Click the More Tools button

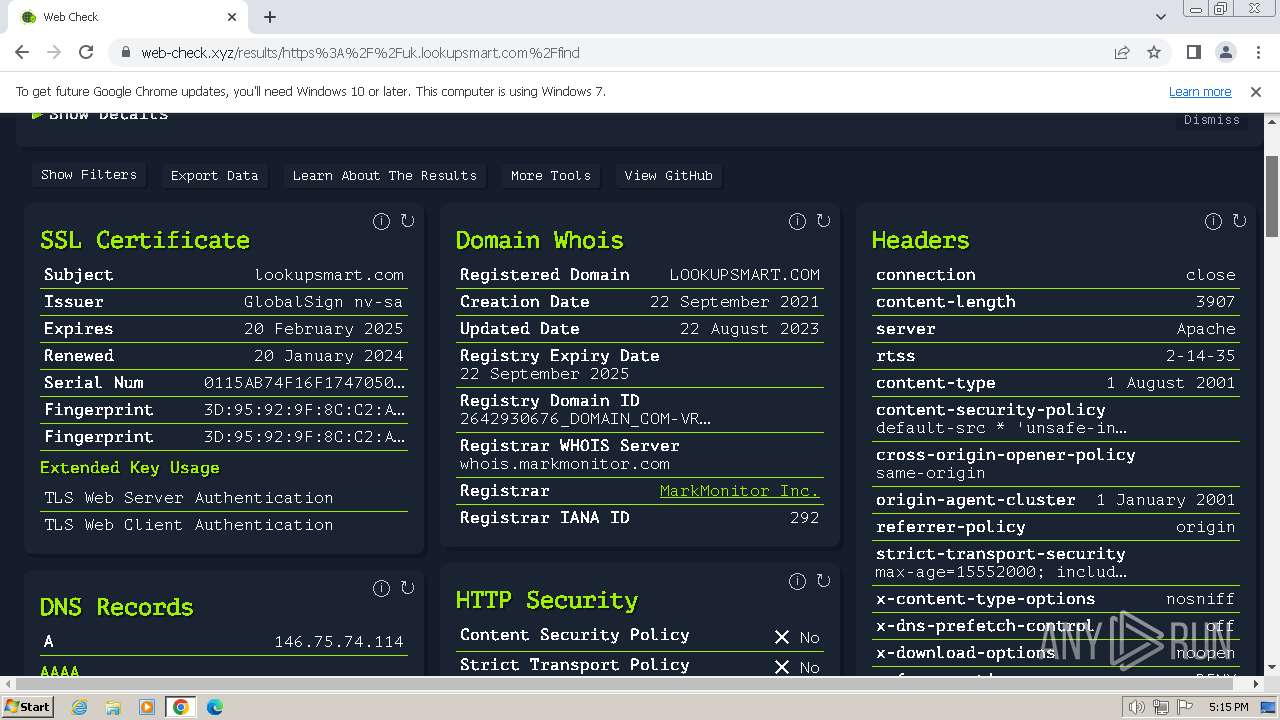coord(551,175)
